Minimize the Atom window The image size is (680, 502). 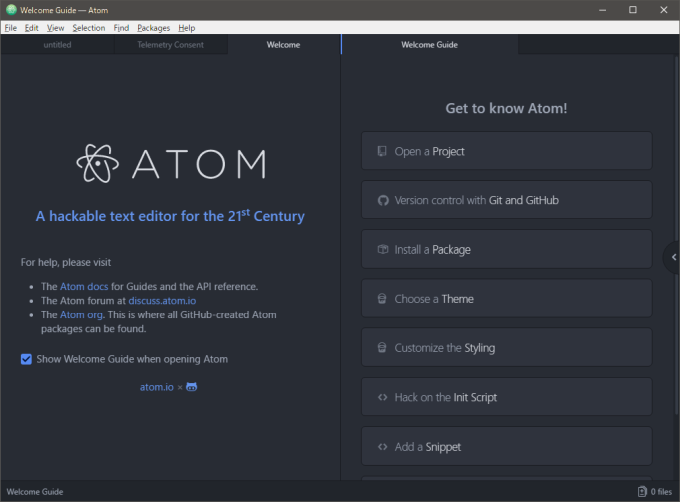click(x=602, y=10)
